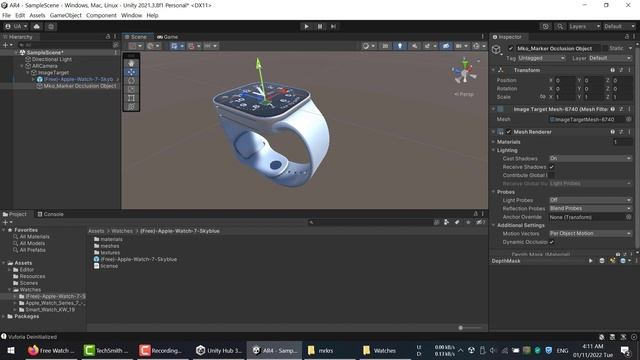Screen dimensions: 640x360
Task: Open the Layer dropdown in Inspector
Action: point(609,58)
